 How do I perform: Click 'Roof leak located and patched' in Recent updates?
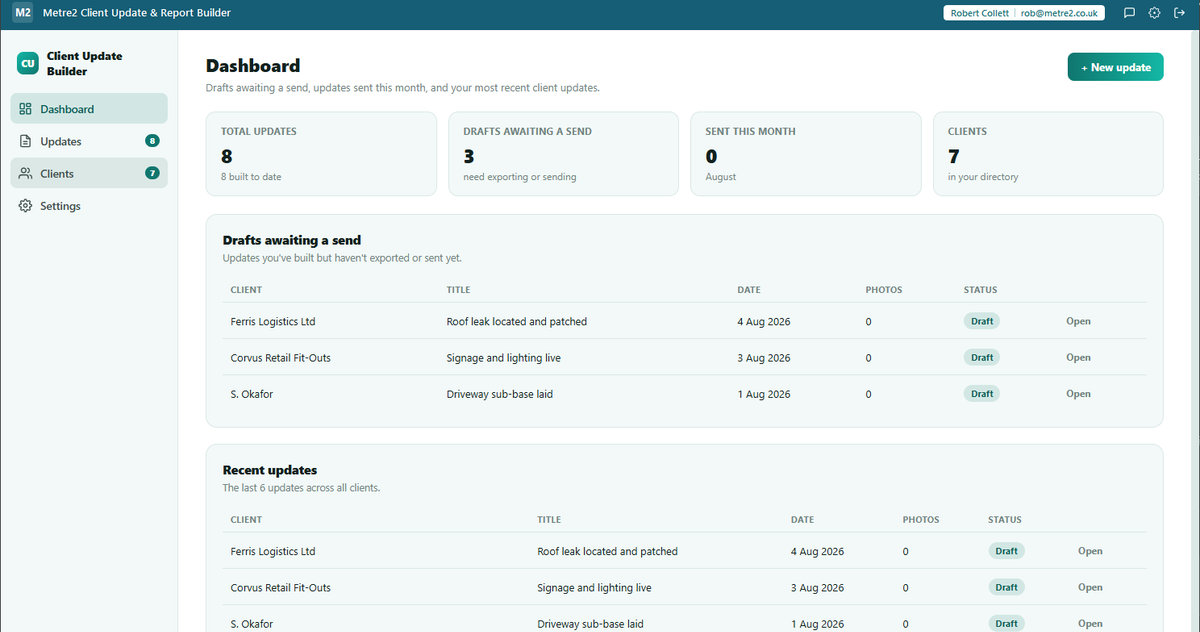(608, 552)
